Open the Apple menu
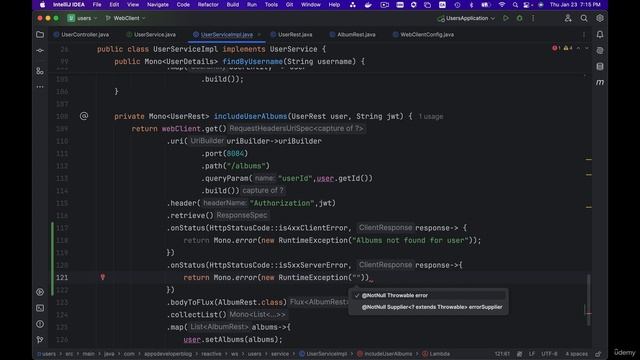Image resolution: width=640 pixels, height=360 pixels. pos(43,5)
